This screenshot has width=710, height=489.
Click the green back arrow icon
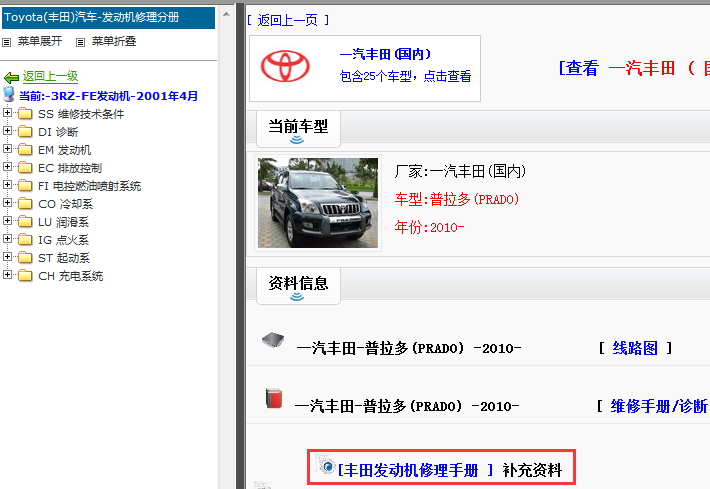click(x=11, y=77)
